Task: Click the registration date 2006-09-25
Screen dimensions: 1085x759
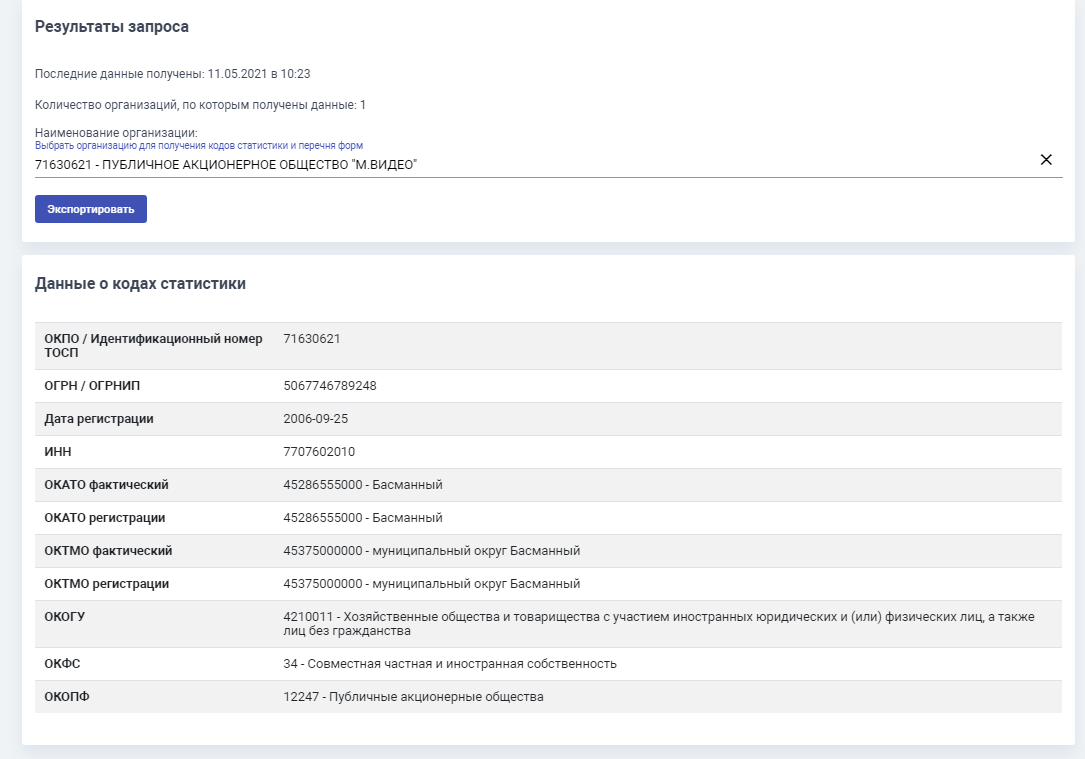Action: (316, 419)
